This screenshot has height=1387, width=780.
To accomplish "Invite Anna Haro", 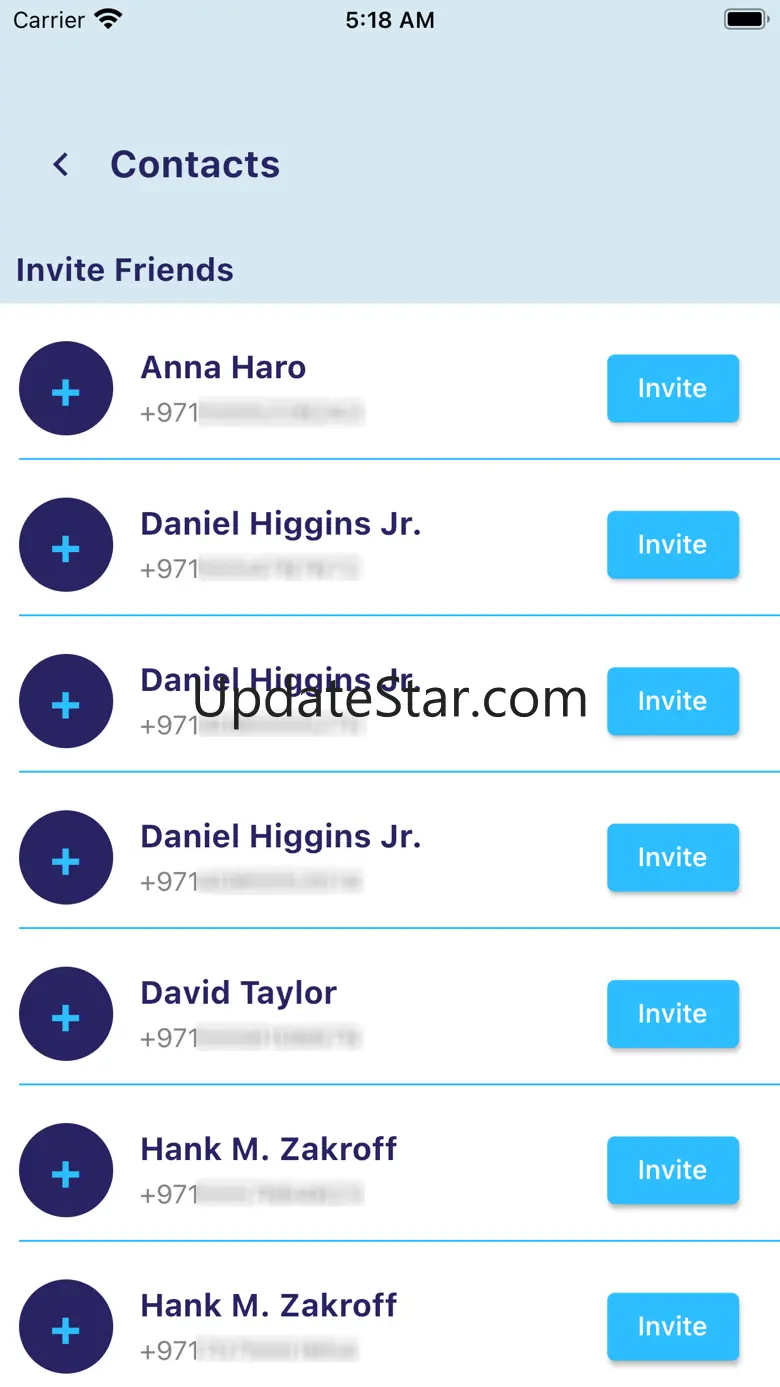I will pyautogui.click(x=673, y=388).
